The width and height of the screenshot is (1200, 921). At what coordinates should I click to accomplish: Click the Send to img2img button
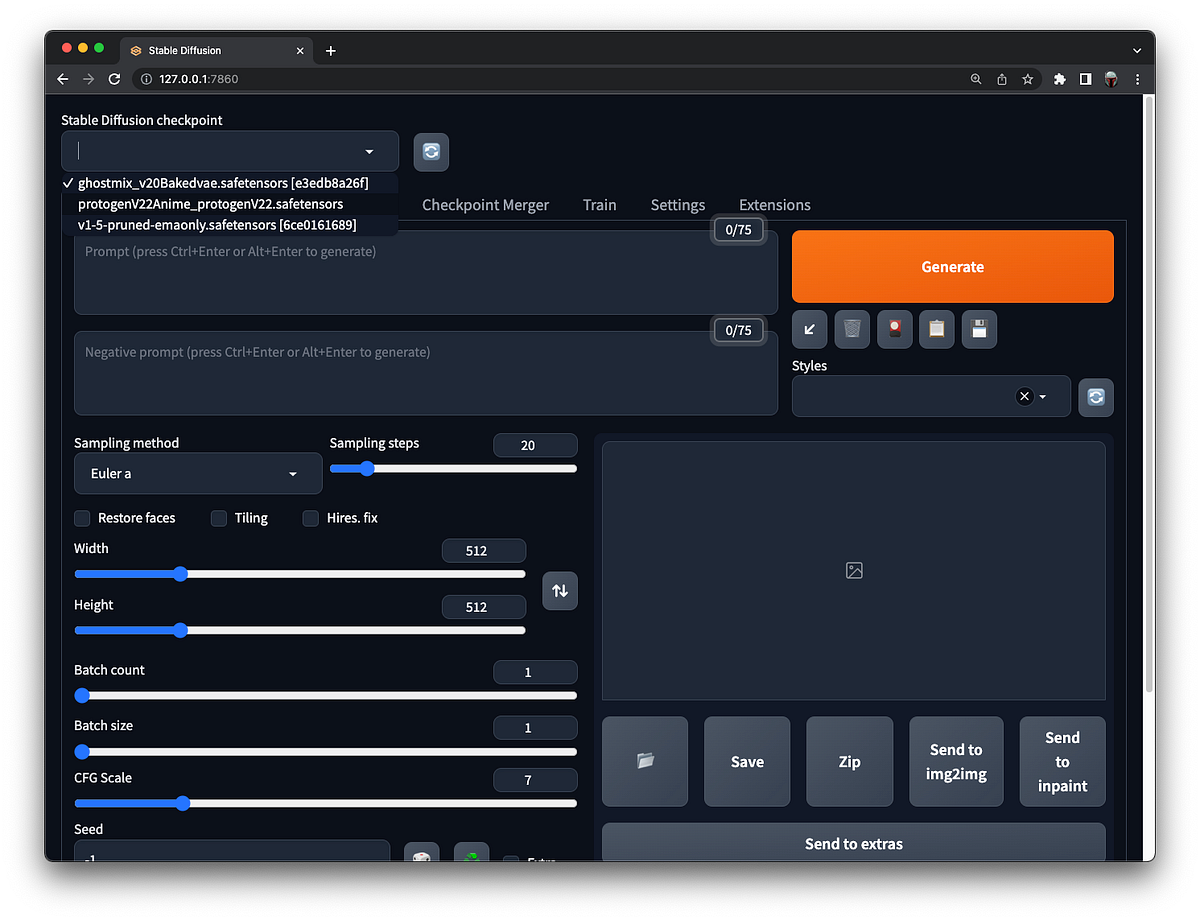click(x=956, y=761)
